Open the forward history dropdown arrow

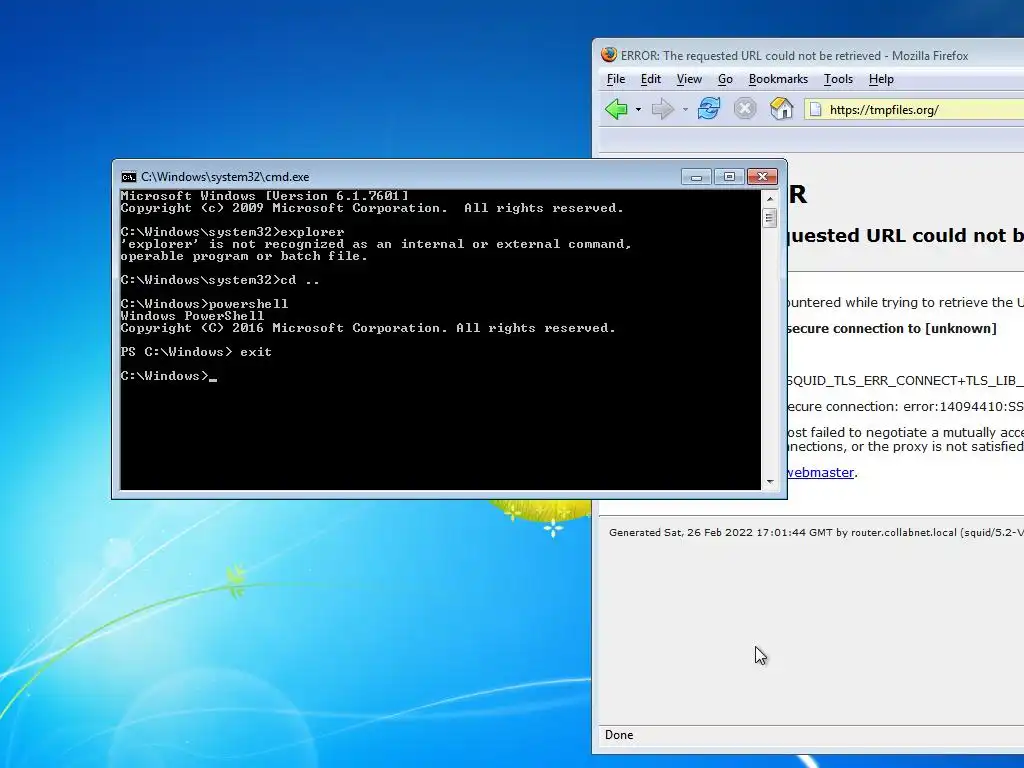(x=685, y=110)
